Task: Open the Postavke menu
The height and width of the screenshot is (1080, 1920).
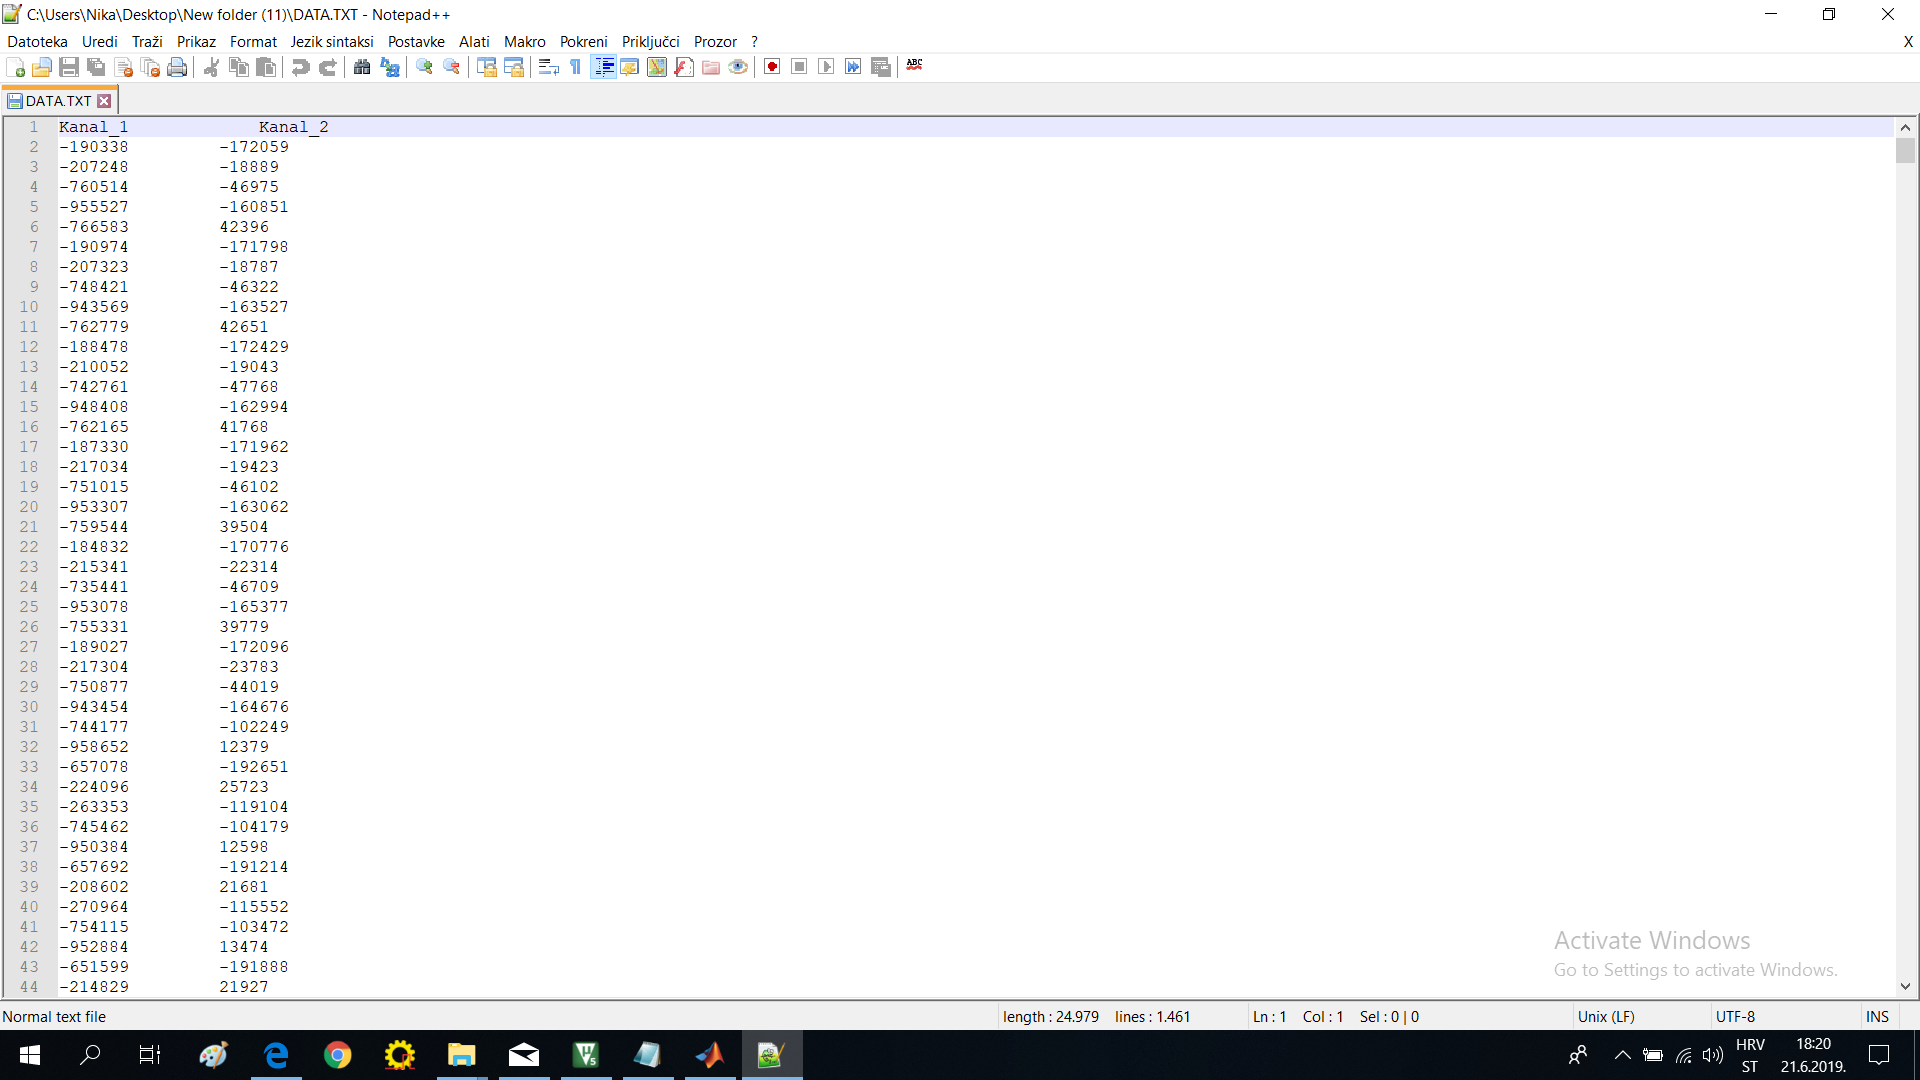Action: (416, 42)
